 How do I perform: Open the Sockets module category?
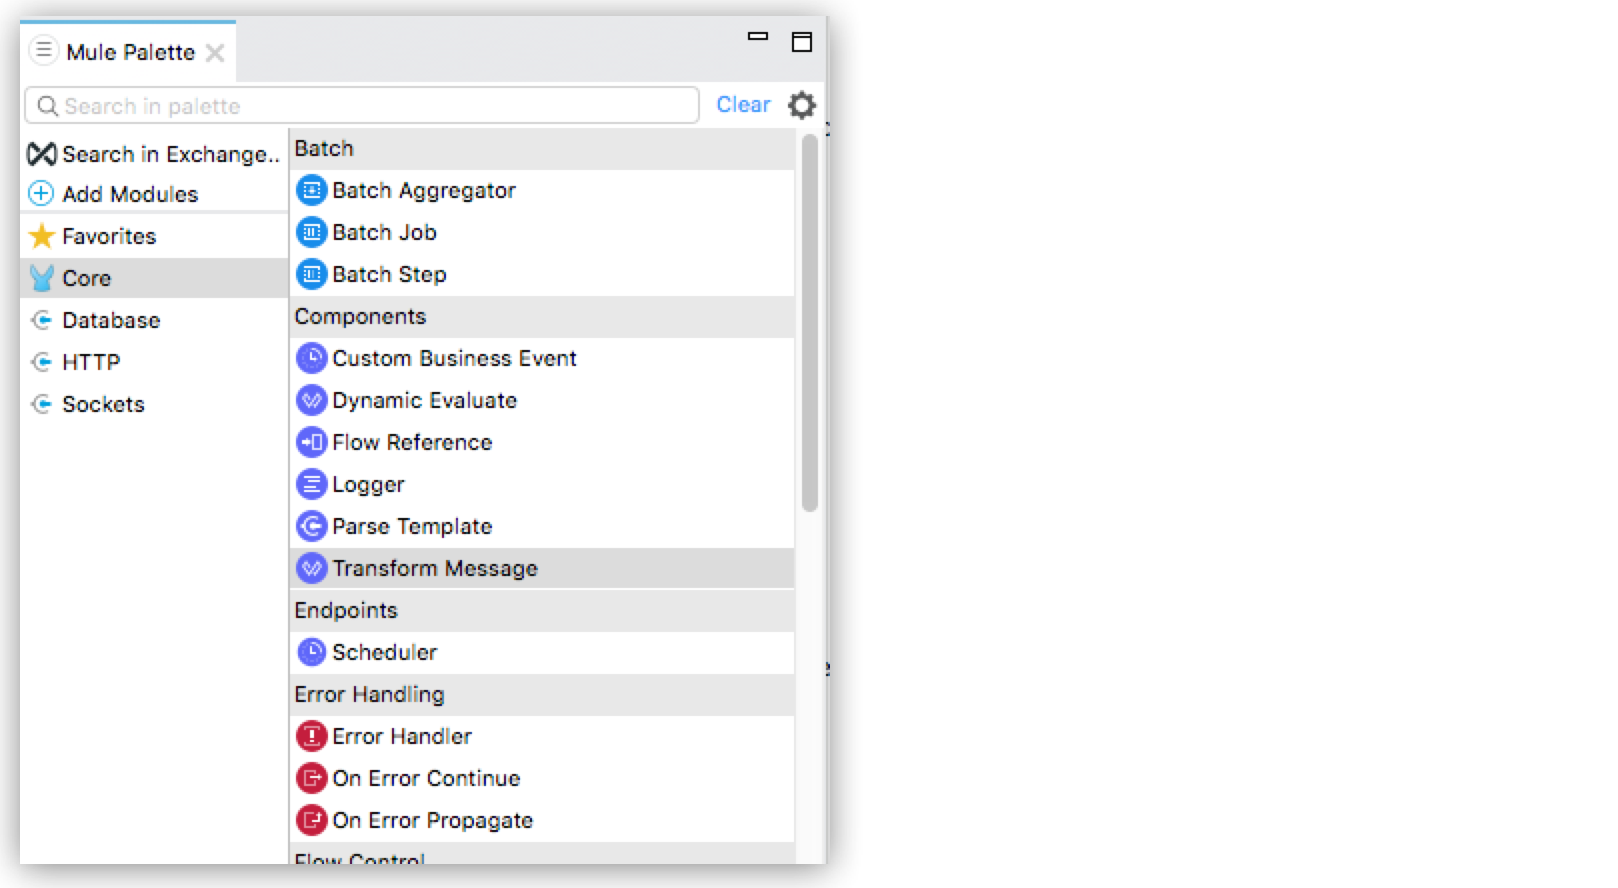tap(103, 404)
